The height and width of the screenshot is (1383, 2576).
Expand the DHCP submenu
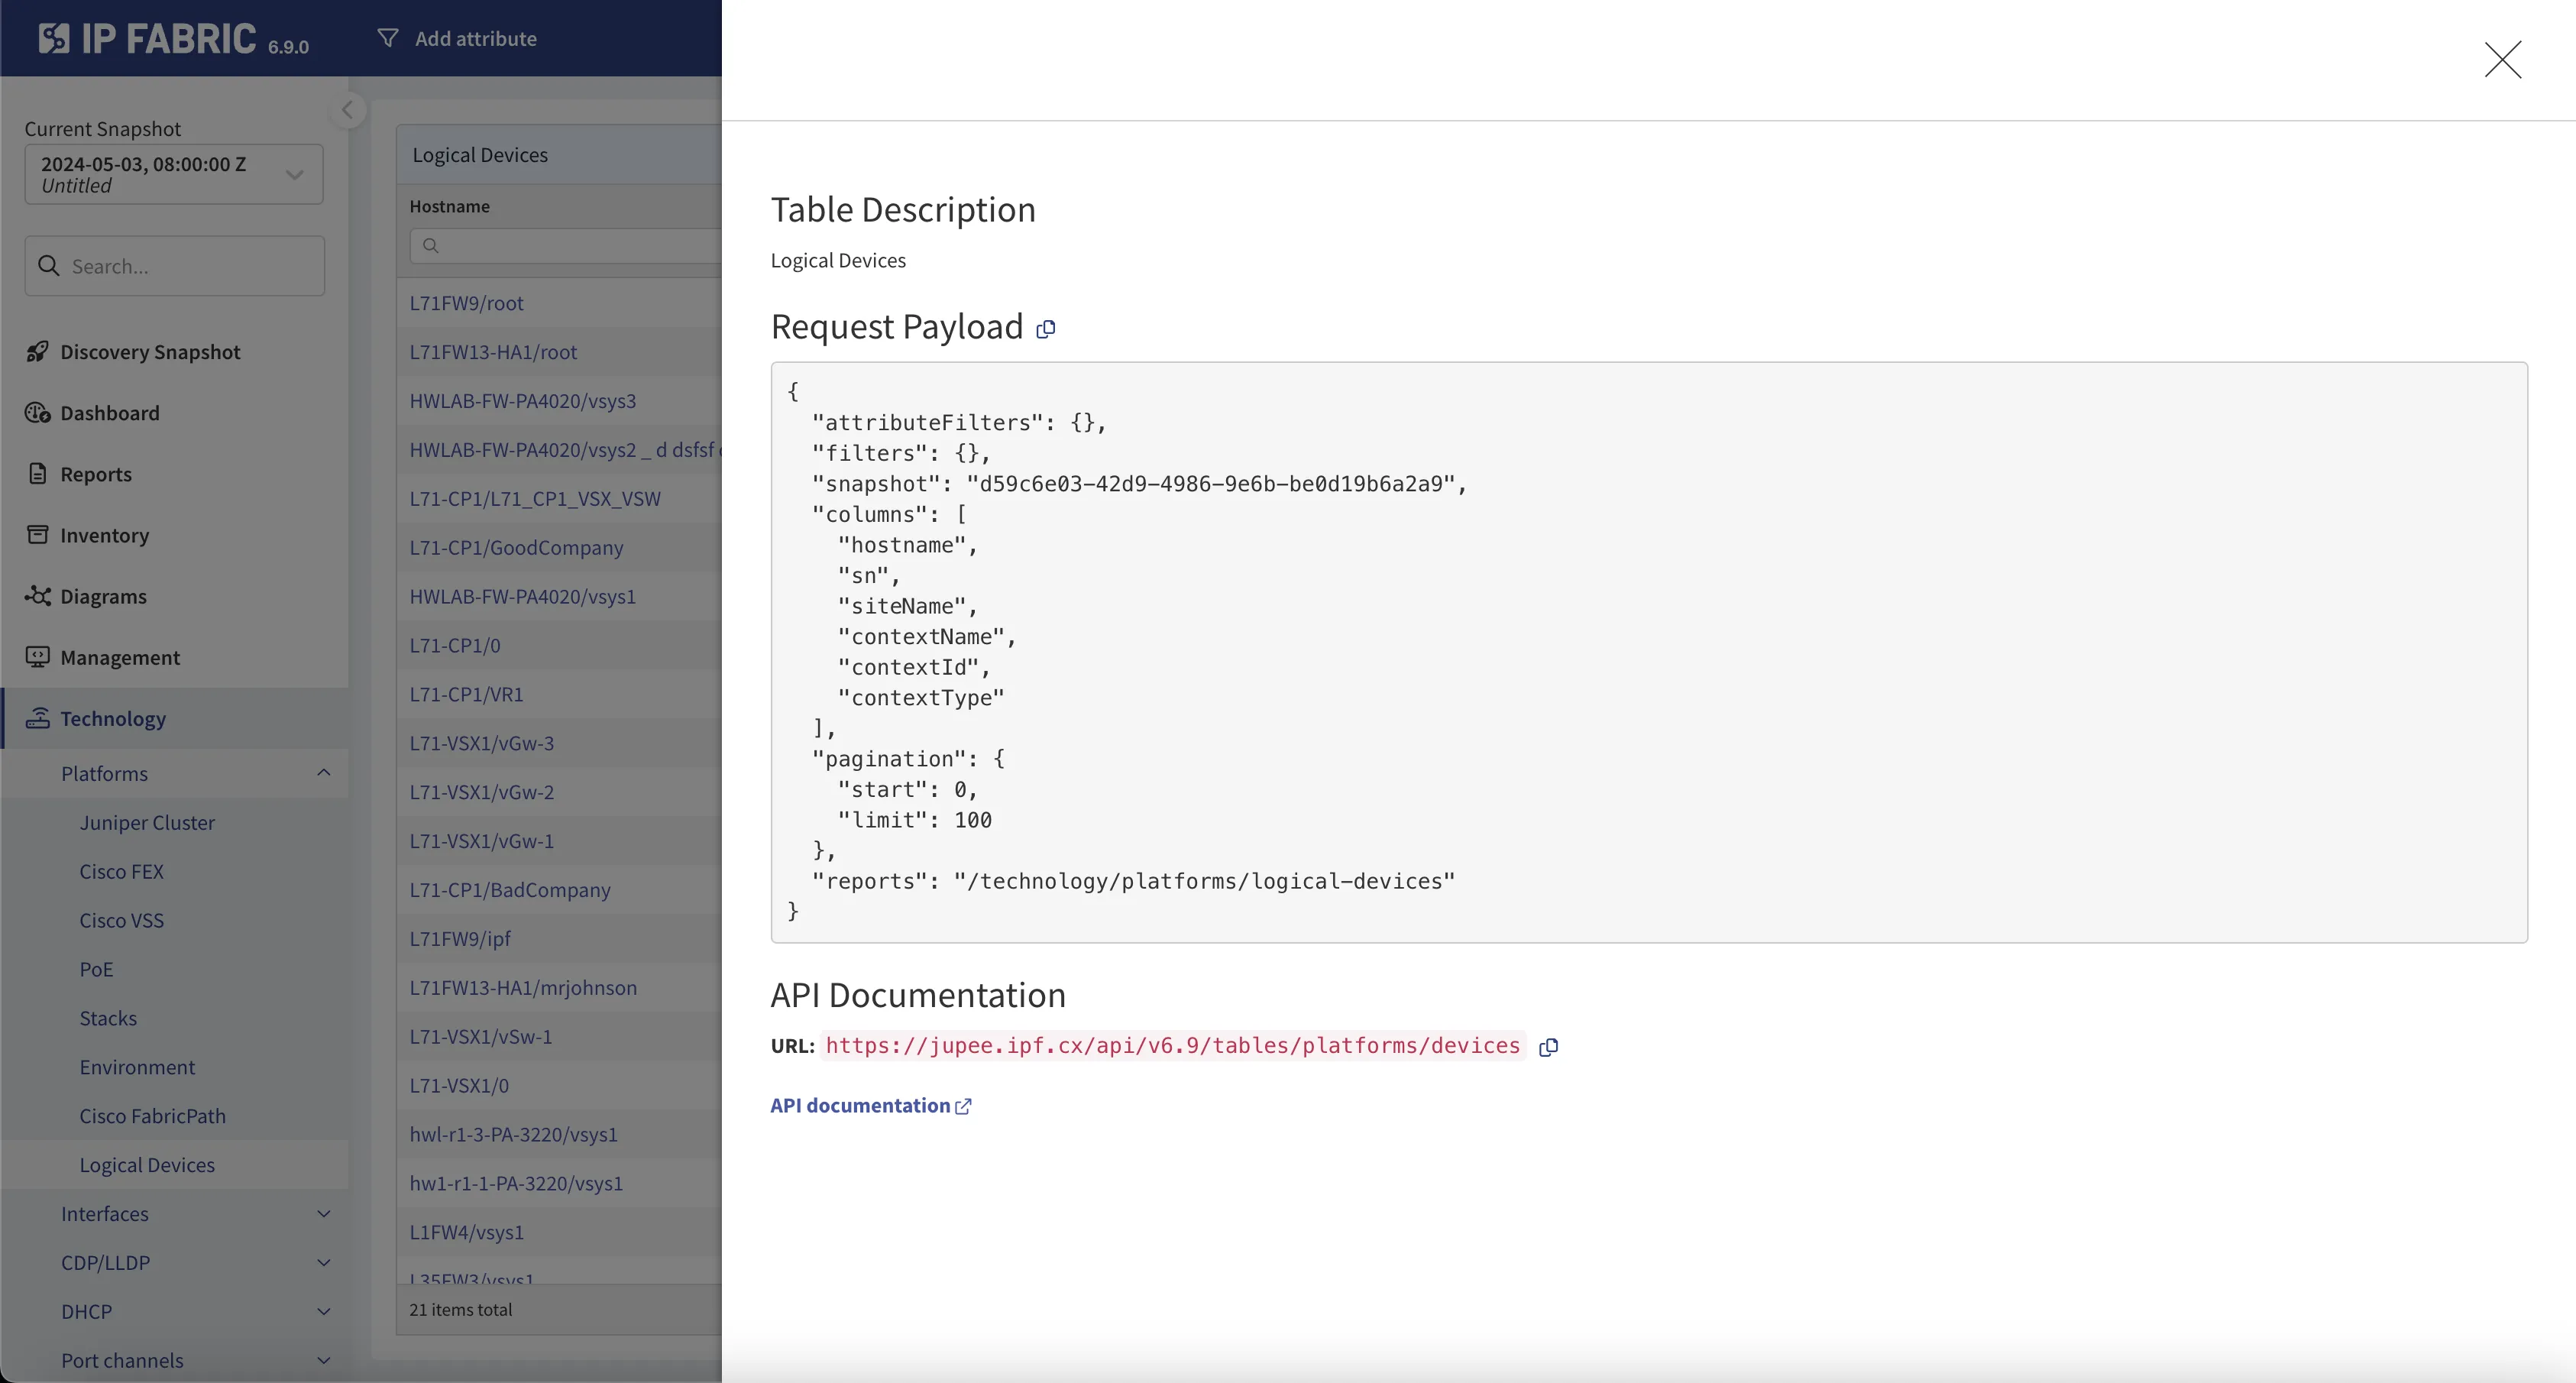pos(323,1312)
